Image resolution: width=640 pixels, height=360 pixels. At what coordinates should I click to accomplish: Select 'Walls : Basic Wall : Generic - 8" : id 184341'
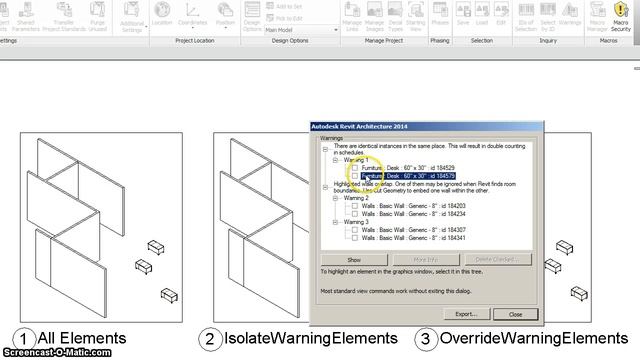[x=413, y=238]
